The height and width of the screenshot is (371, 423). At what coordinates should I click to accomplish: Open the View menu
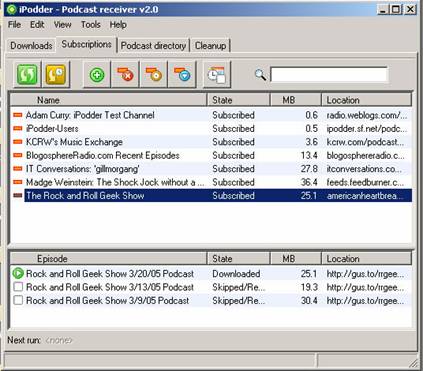pos(62,25)
